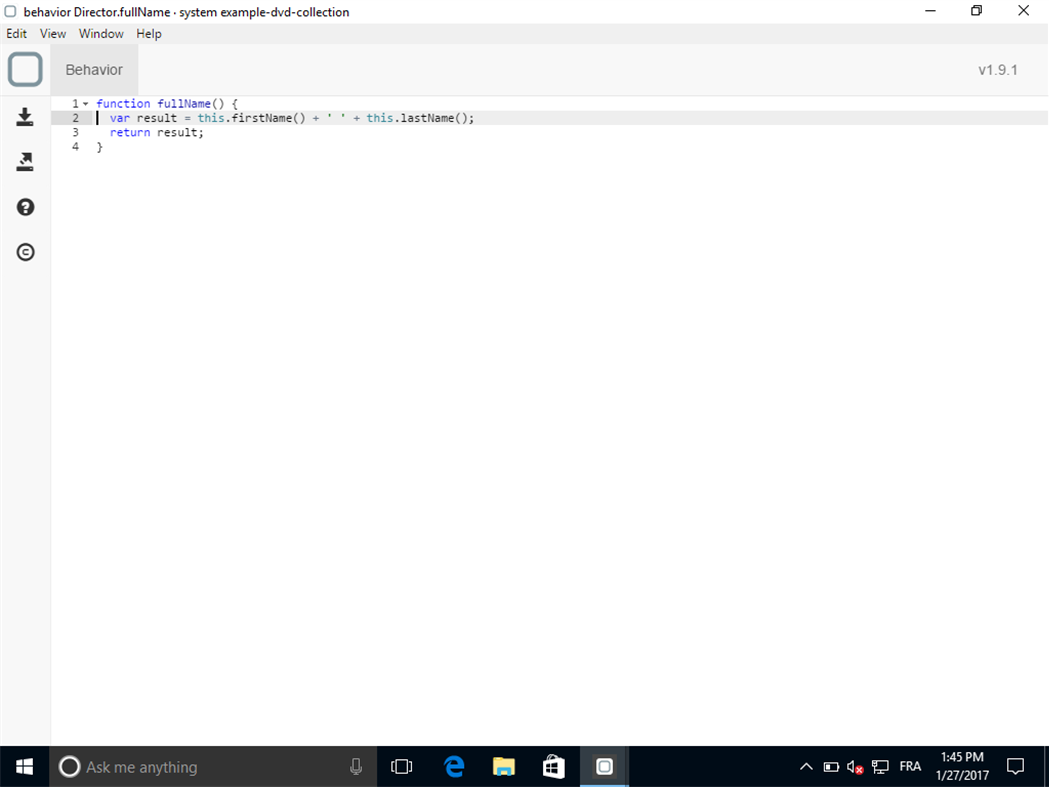Open the FRA language switcher
1049x787 pixels.
pos(910,766)
